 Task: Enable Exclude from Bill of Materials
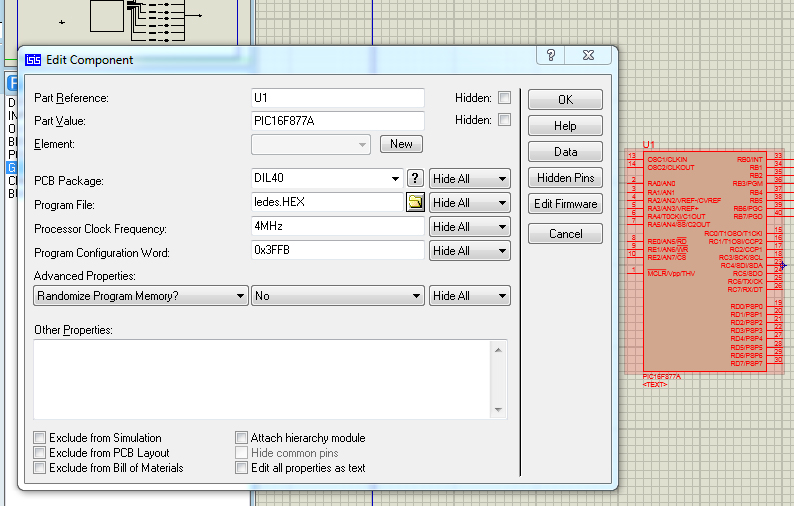(x=39, y=468)
